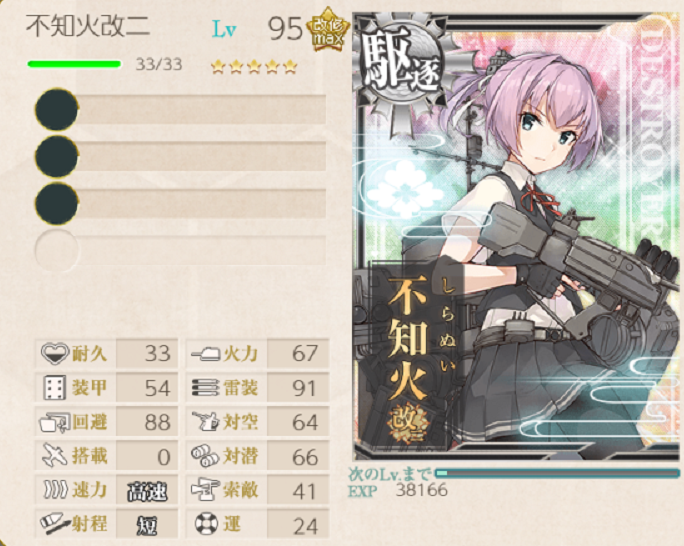Select the third empty equipment slot
The width and height of the screenshot is (684, 546).
181,203
